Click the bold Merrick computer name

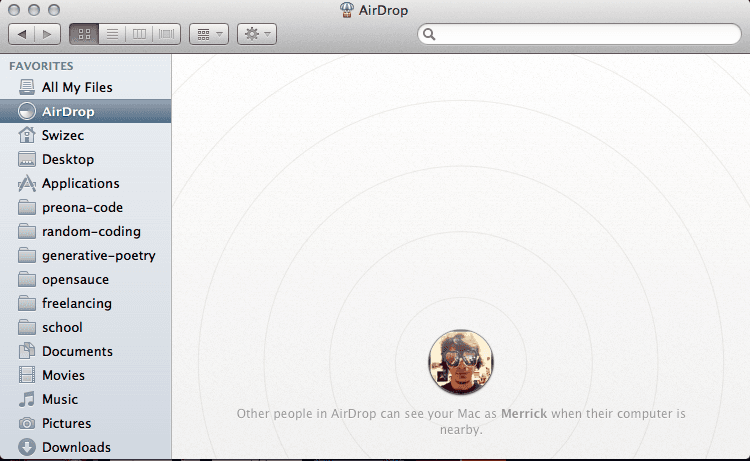click(x=524, y=414)
